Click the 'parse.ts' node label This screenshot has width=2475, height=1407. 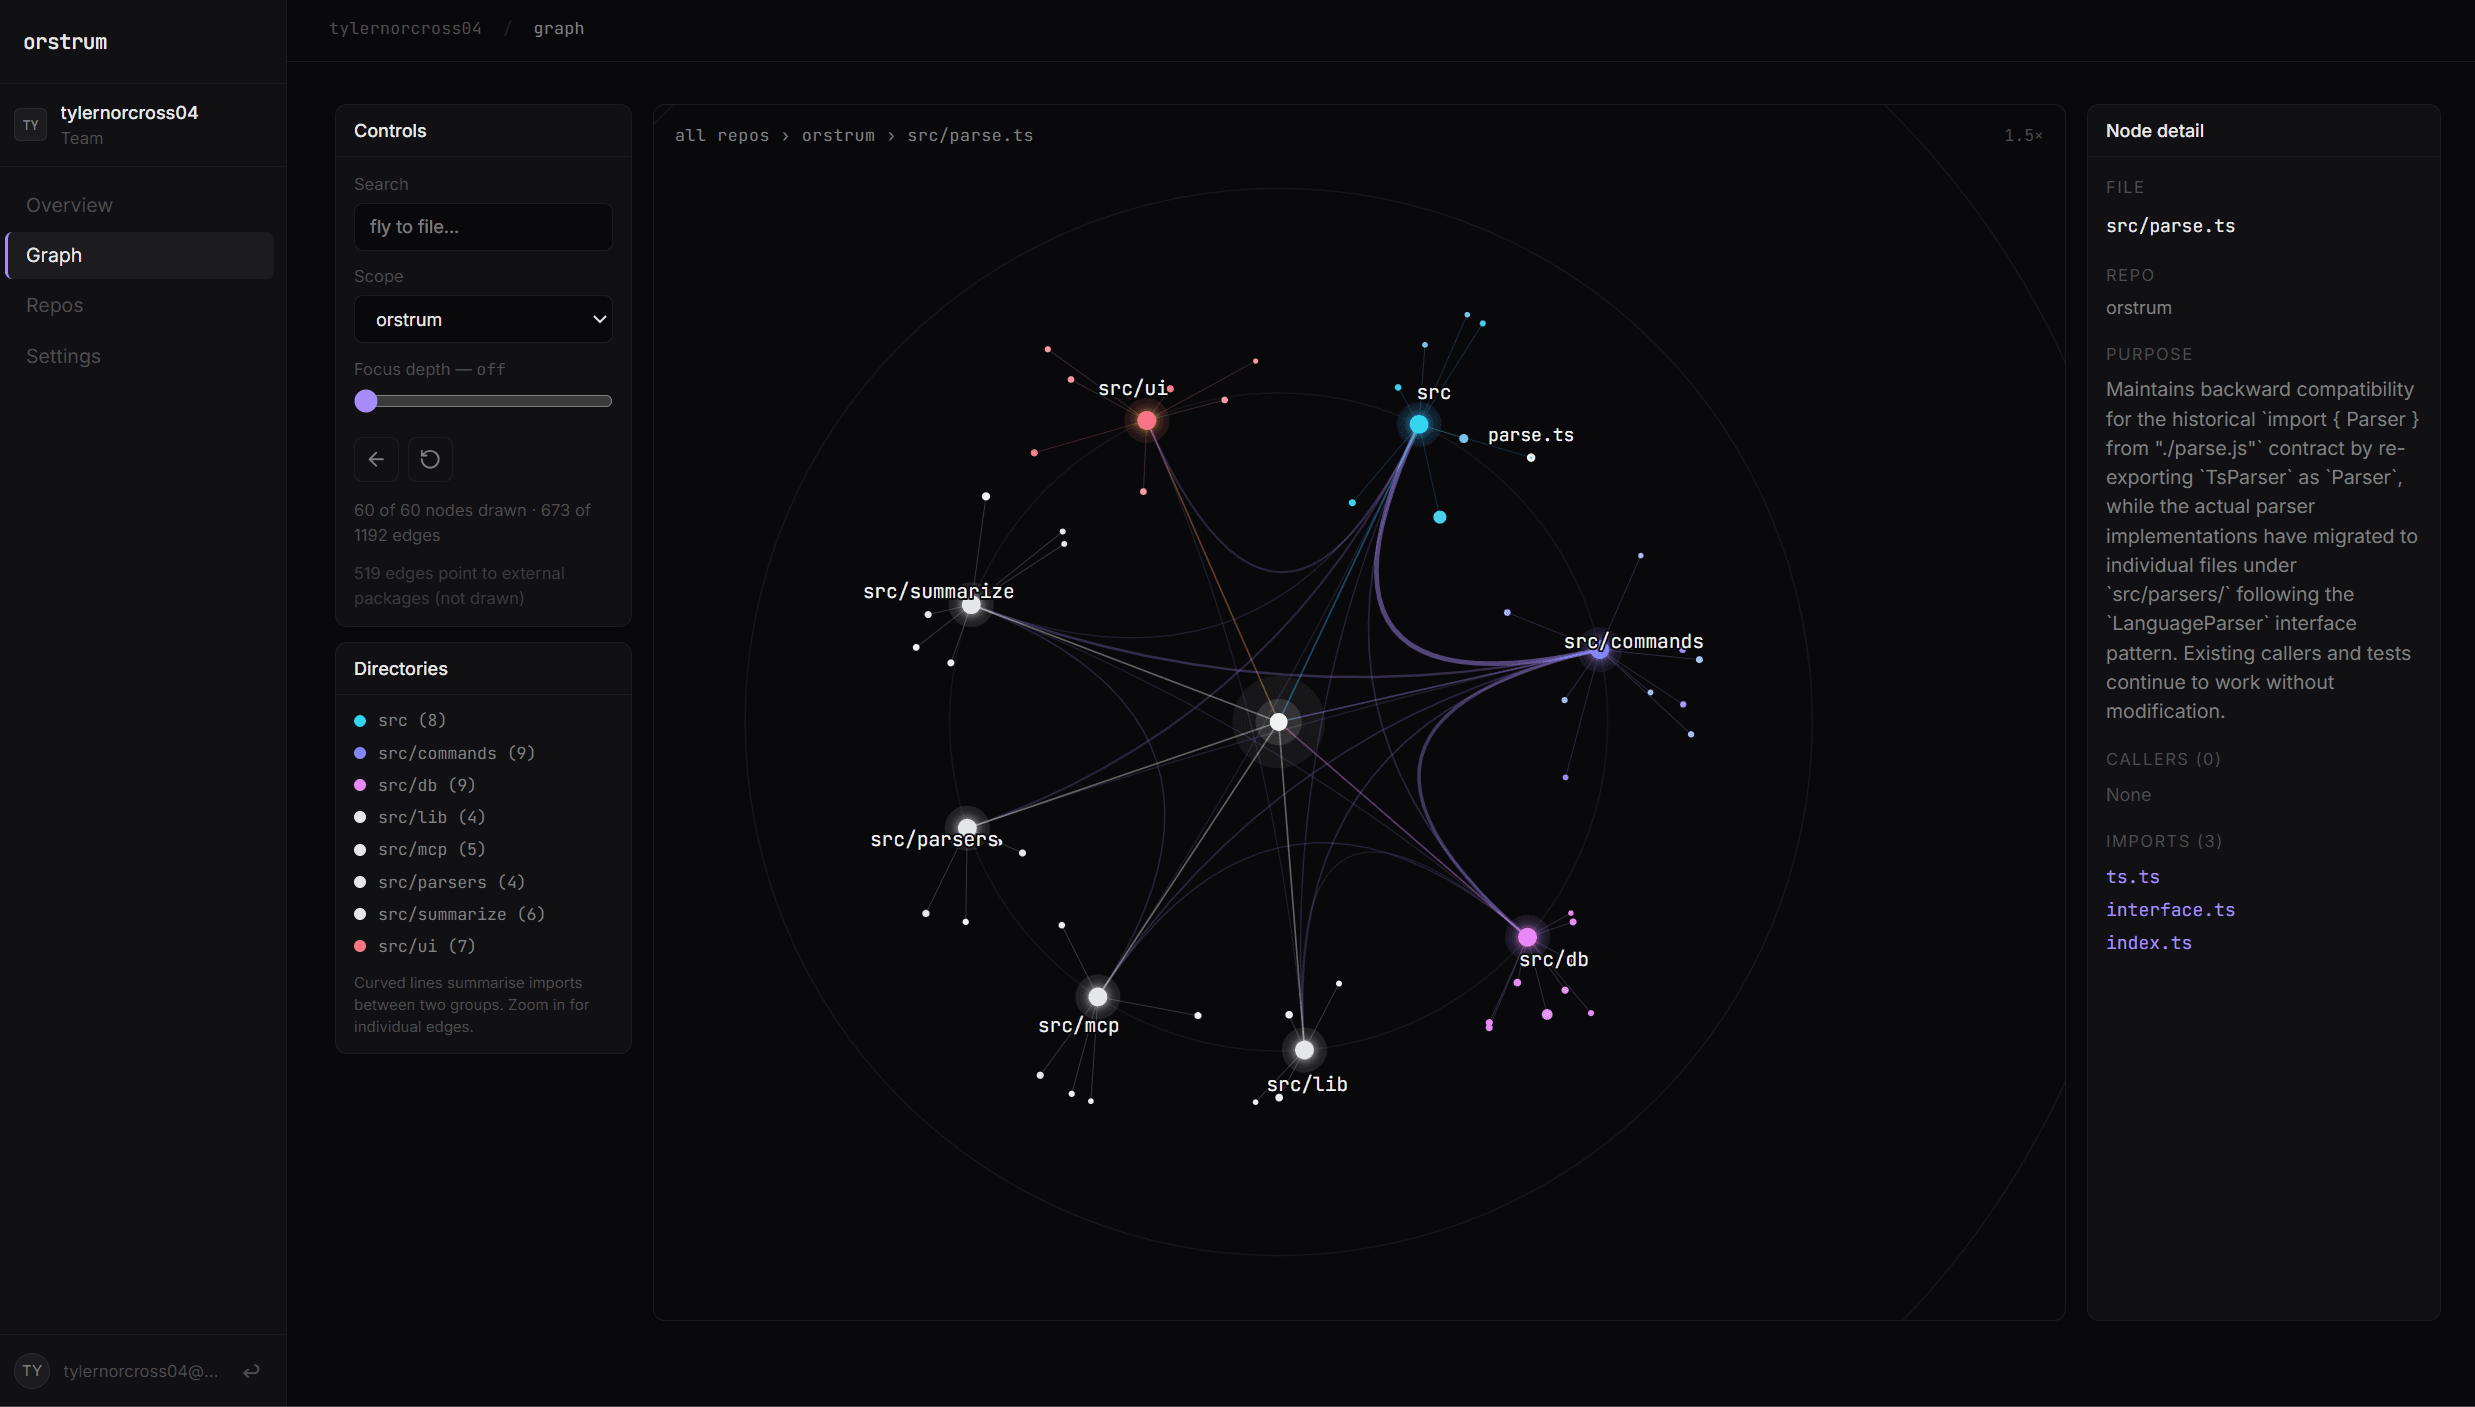point(1531,435)
